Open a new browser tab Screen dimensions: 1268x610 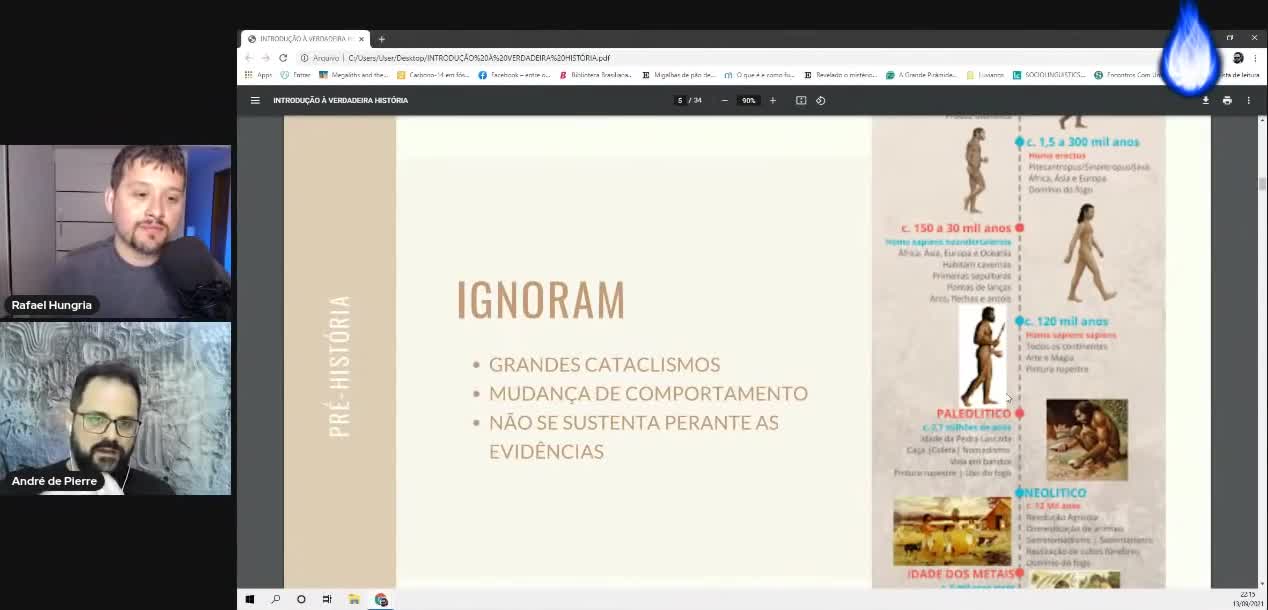pos(381,39)
